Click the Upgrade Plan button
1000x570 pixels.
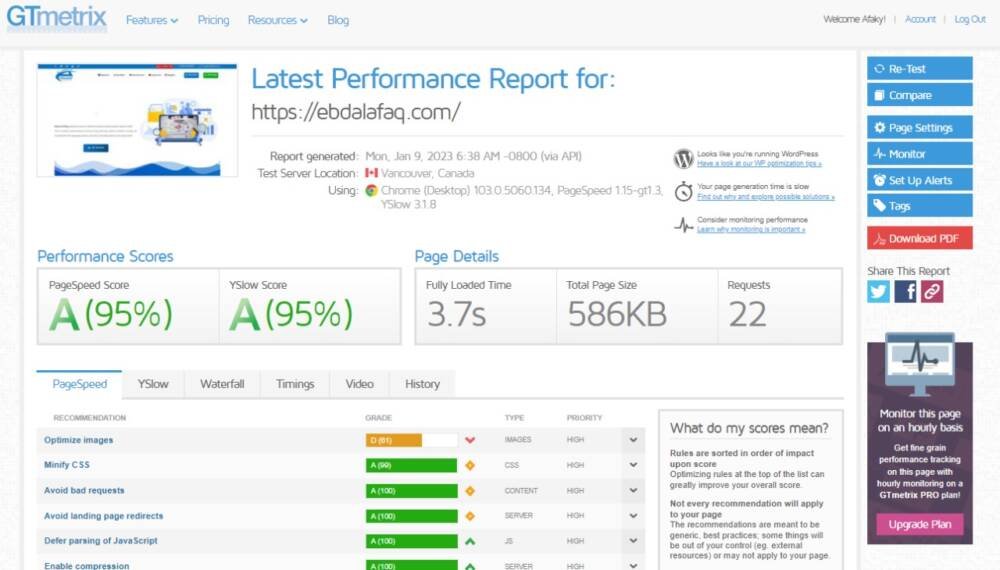(x=919, y=524)
